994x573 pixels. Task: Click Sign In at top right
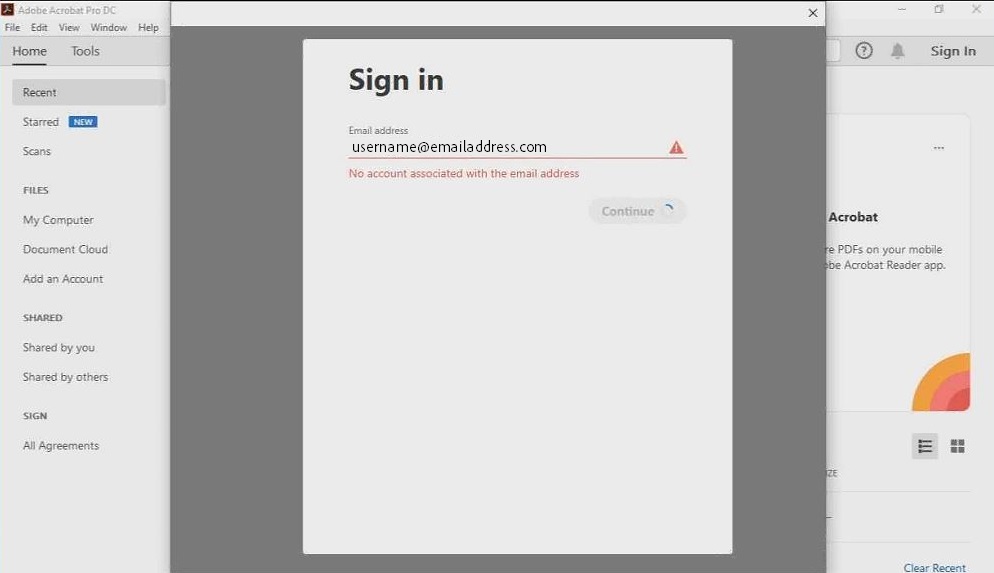[x=953, y=51]
